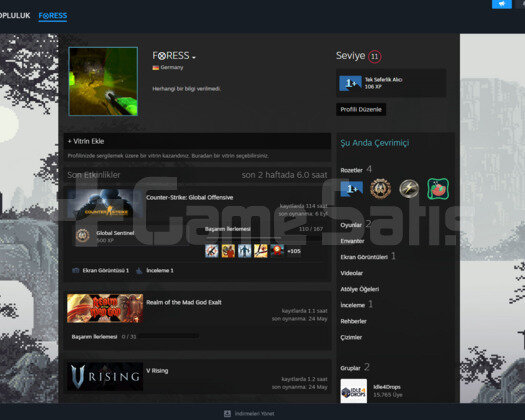Open the Counter-Strike: Global Offensive title
Viewport: 525px width, 420px height.
point(190,197)
